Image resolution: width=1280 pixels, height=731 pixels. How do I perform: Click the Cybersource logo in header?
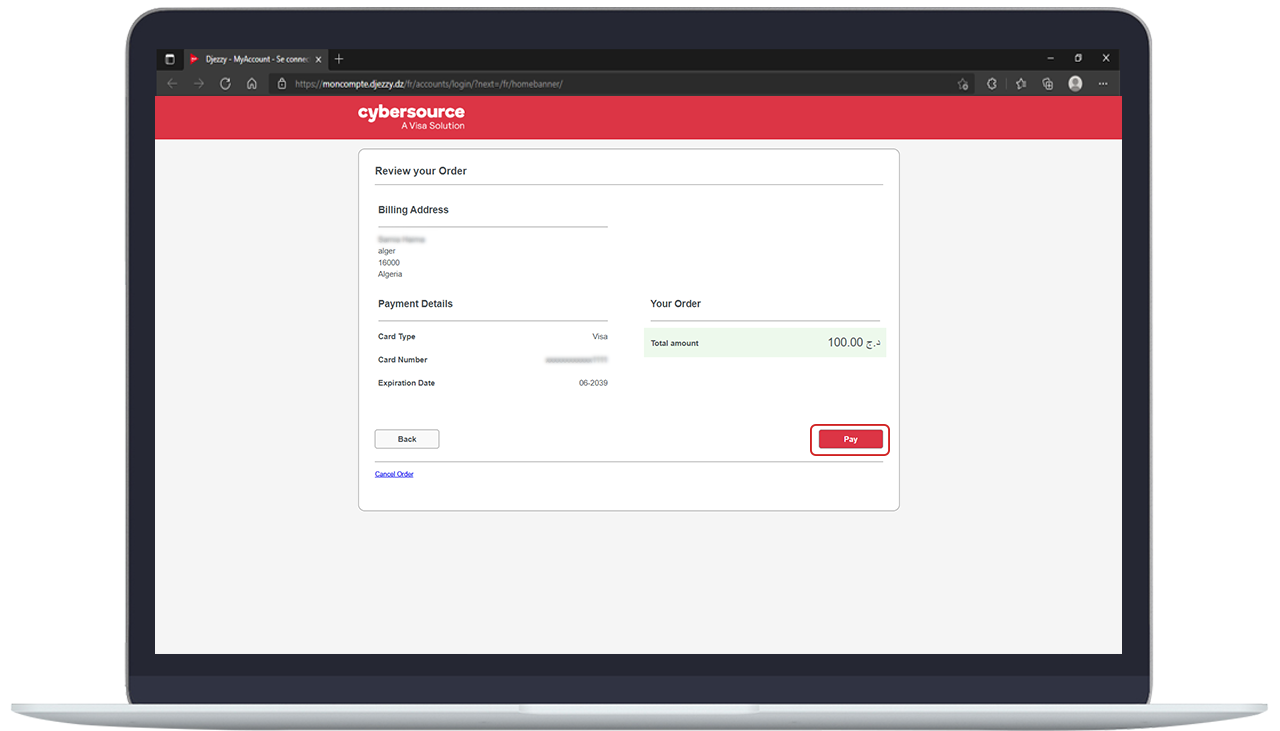[x=411, y=117]
